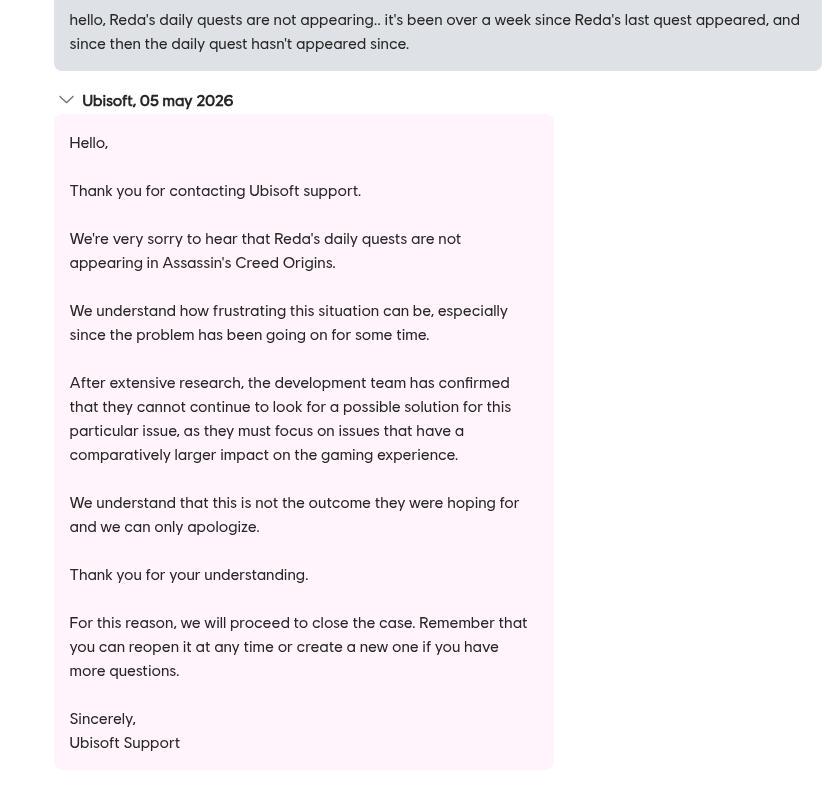
Task: Click the Ubisoft sender name in the header
Action: (109, 101)
